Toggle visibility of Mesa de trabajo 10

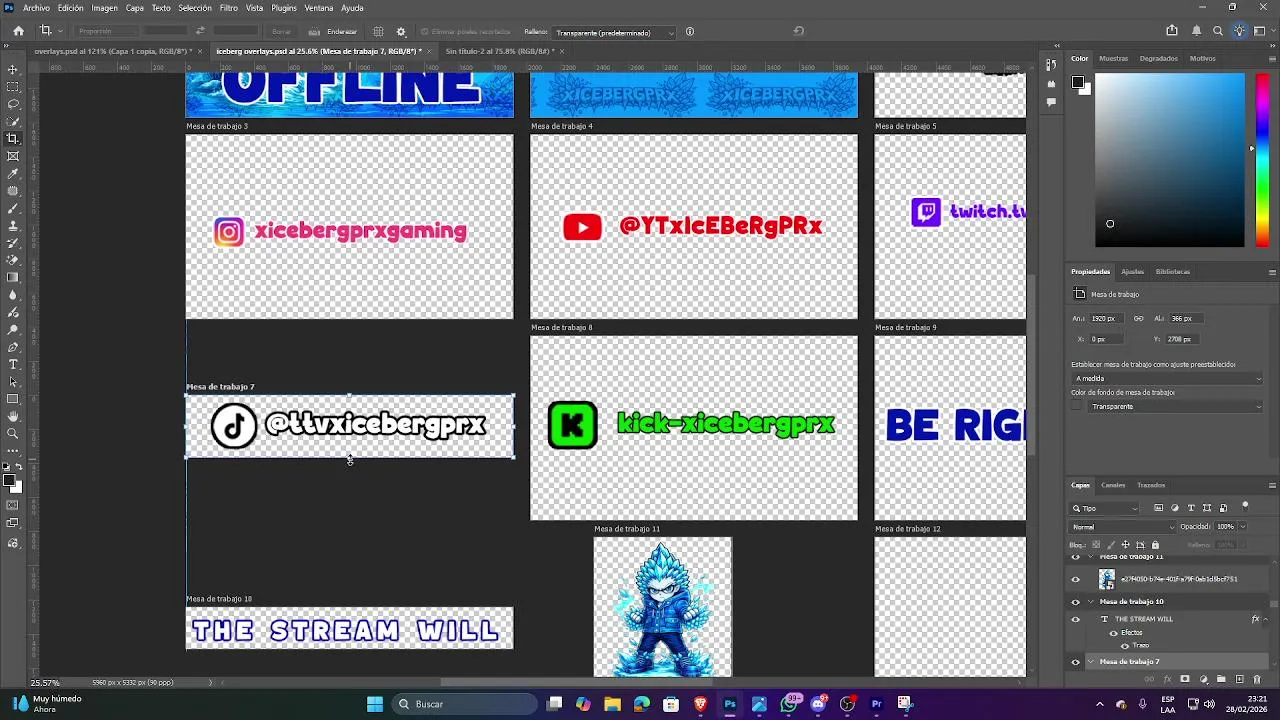click(1076, 602)
